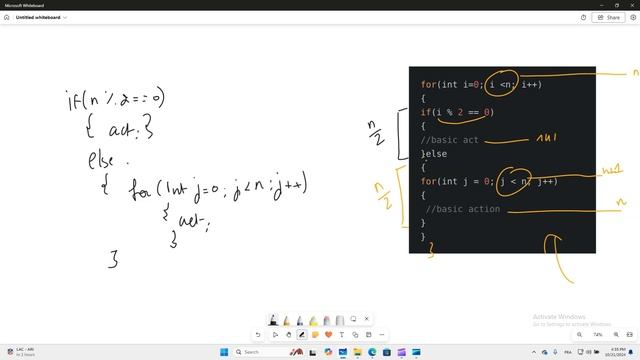Zoom out of the whiteboard
This screenshot has height=360, width=640.
[x=579, y=335]
